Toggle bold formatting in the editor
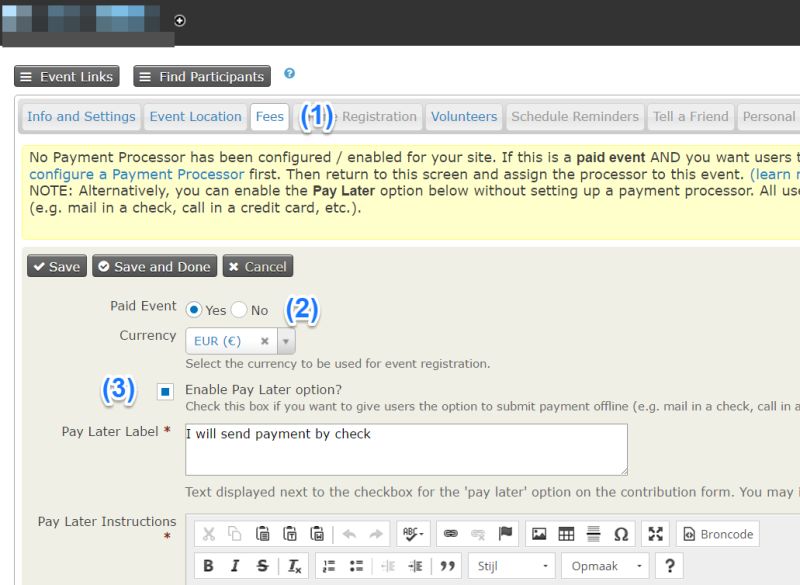The height and width of the screenshot is (585, 800). pos(209,566)
